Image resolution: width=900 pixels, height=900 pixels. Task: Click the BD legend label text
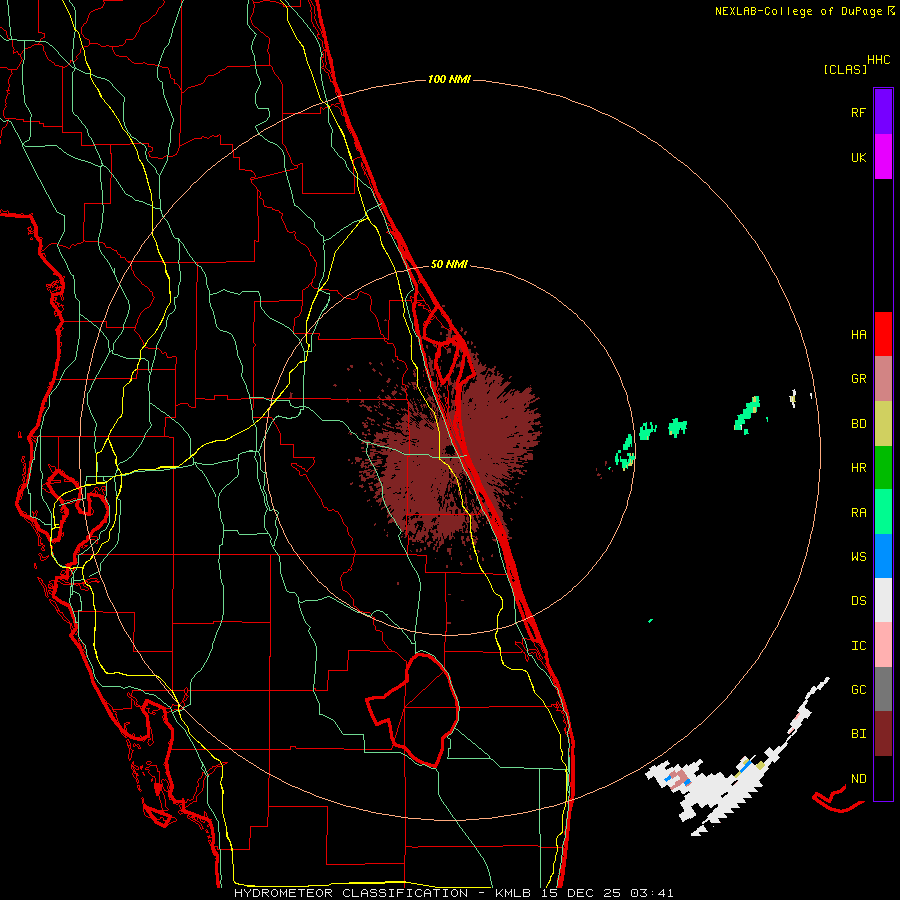(859, 424)
